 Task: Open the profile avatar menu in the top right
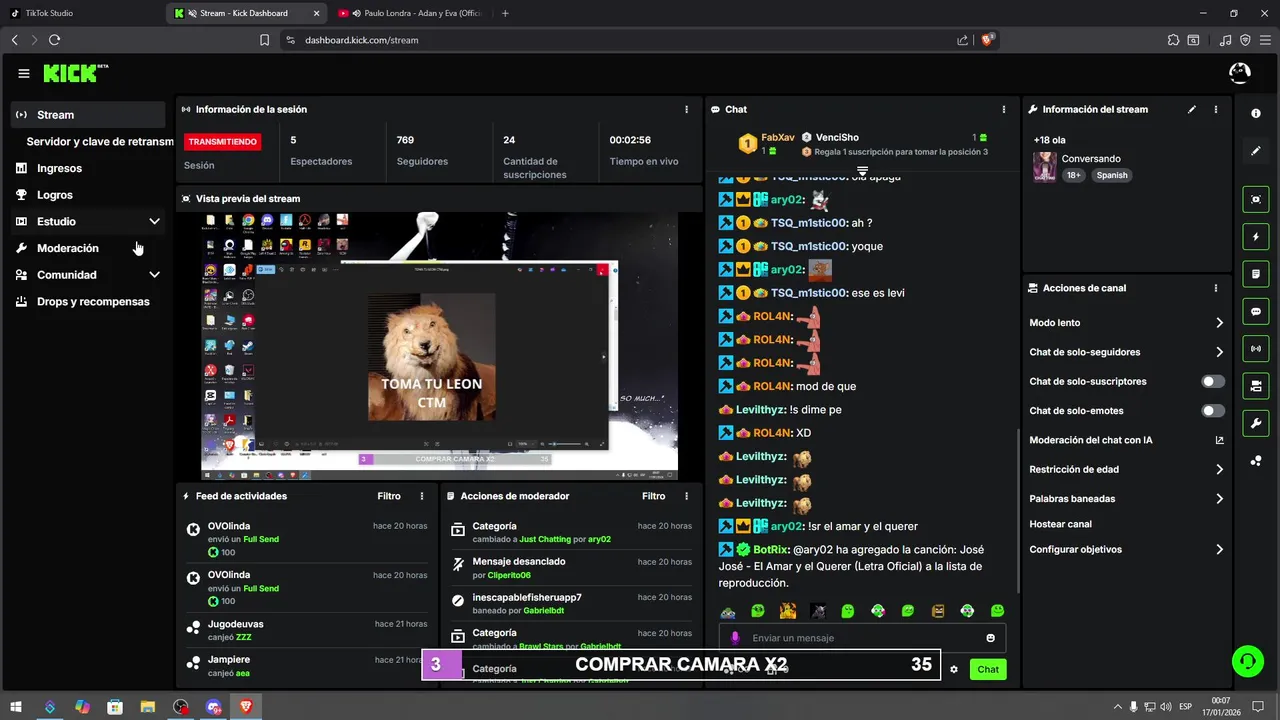coord(1239,73)
